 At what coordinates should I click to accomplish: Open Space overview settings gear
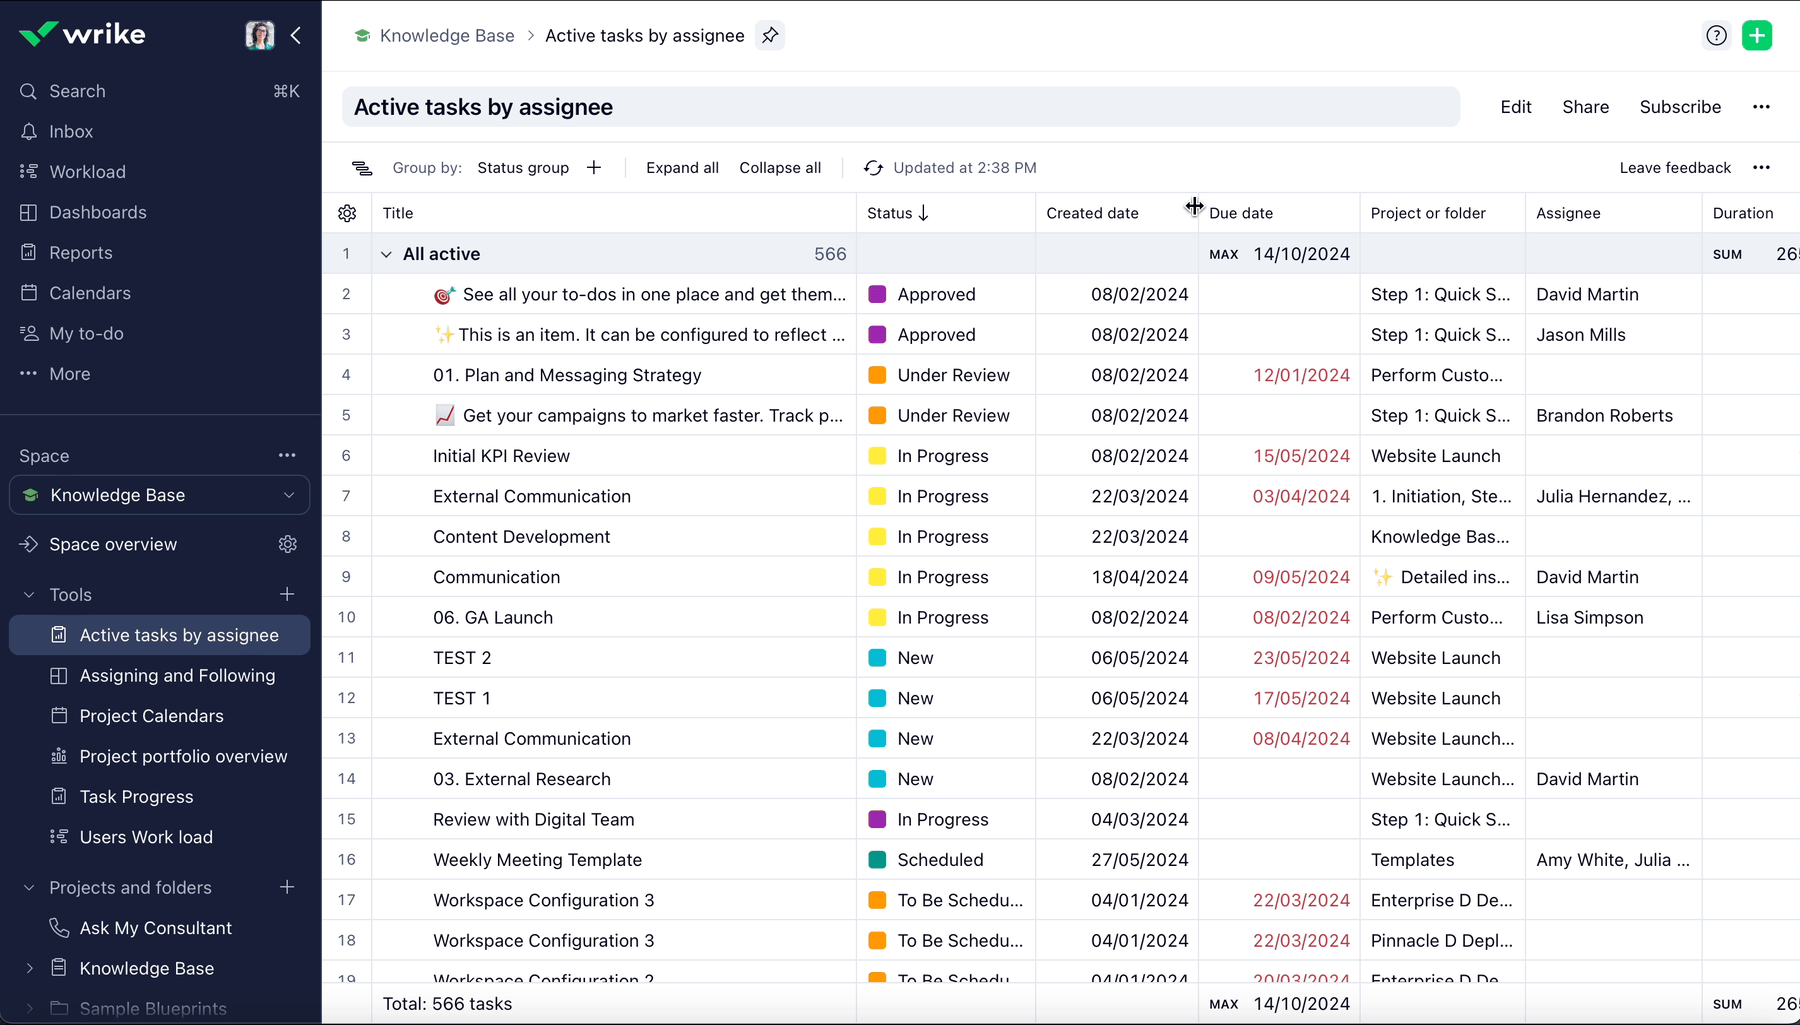coord(288,544)
